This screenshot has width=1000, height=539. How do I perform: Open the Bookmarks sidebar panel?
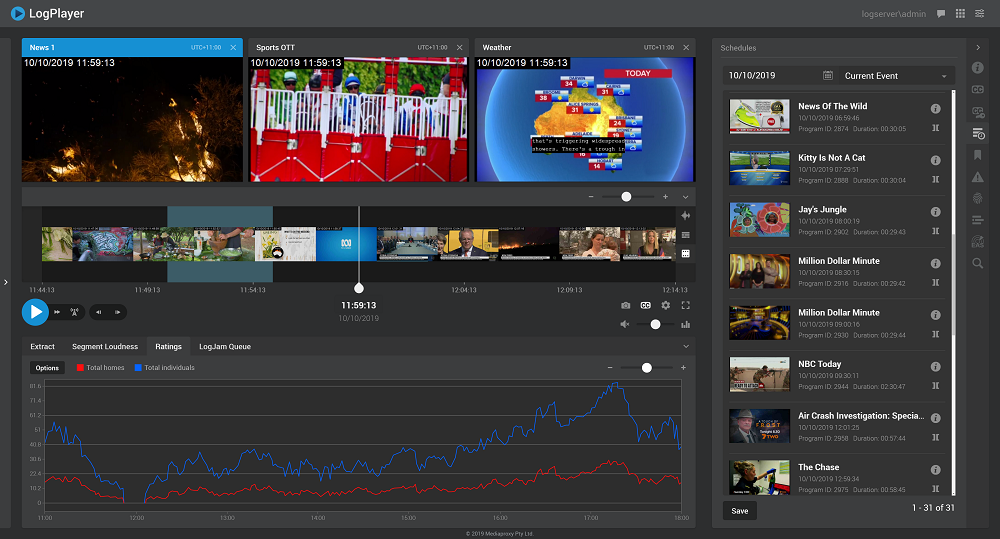click(978, 155)
